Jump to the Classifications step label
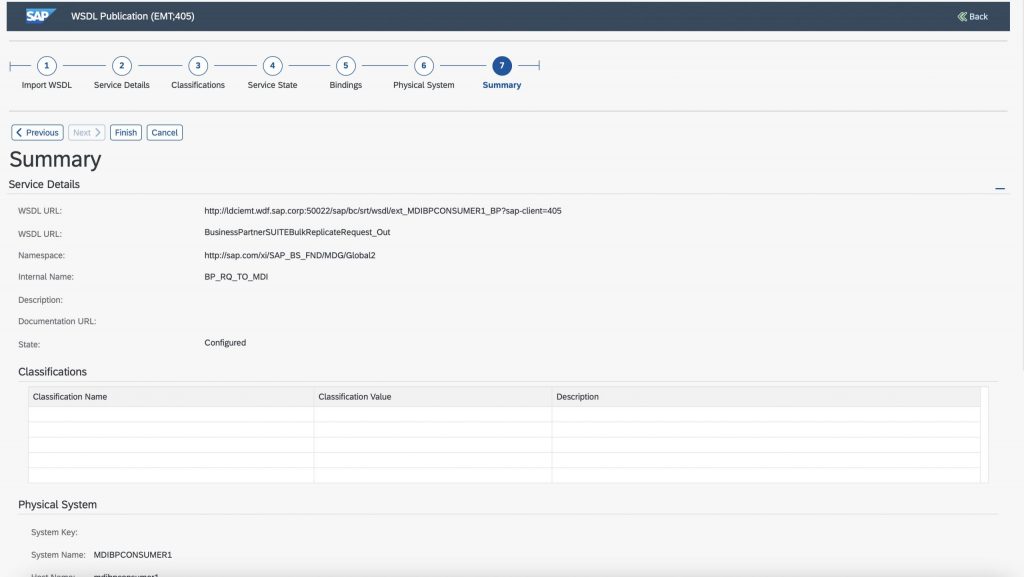 (x=198, y=85)
